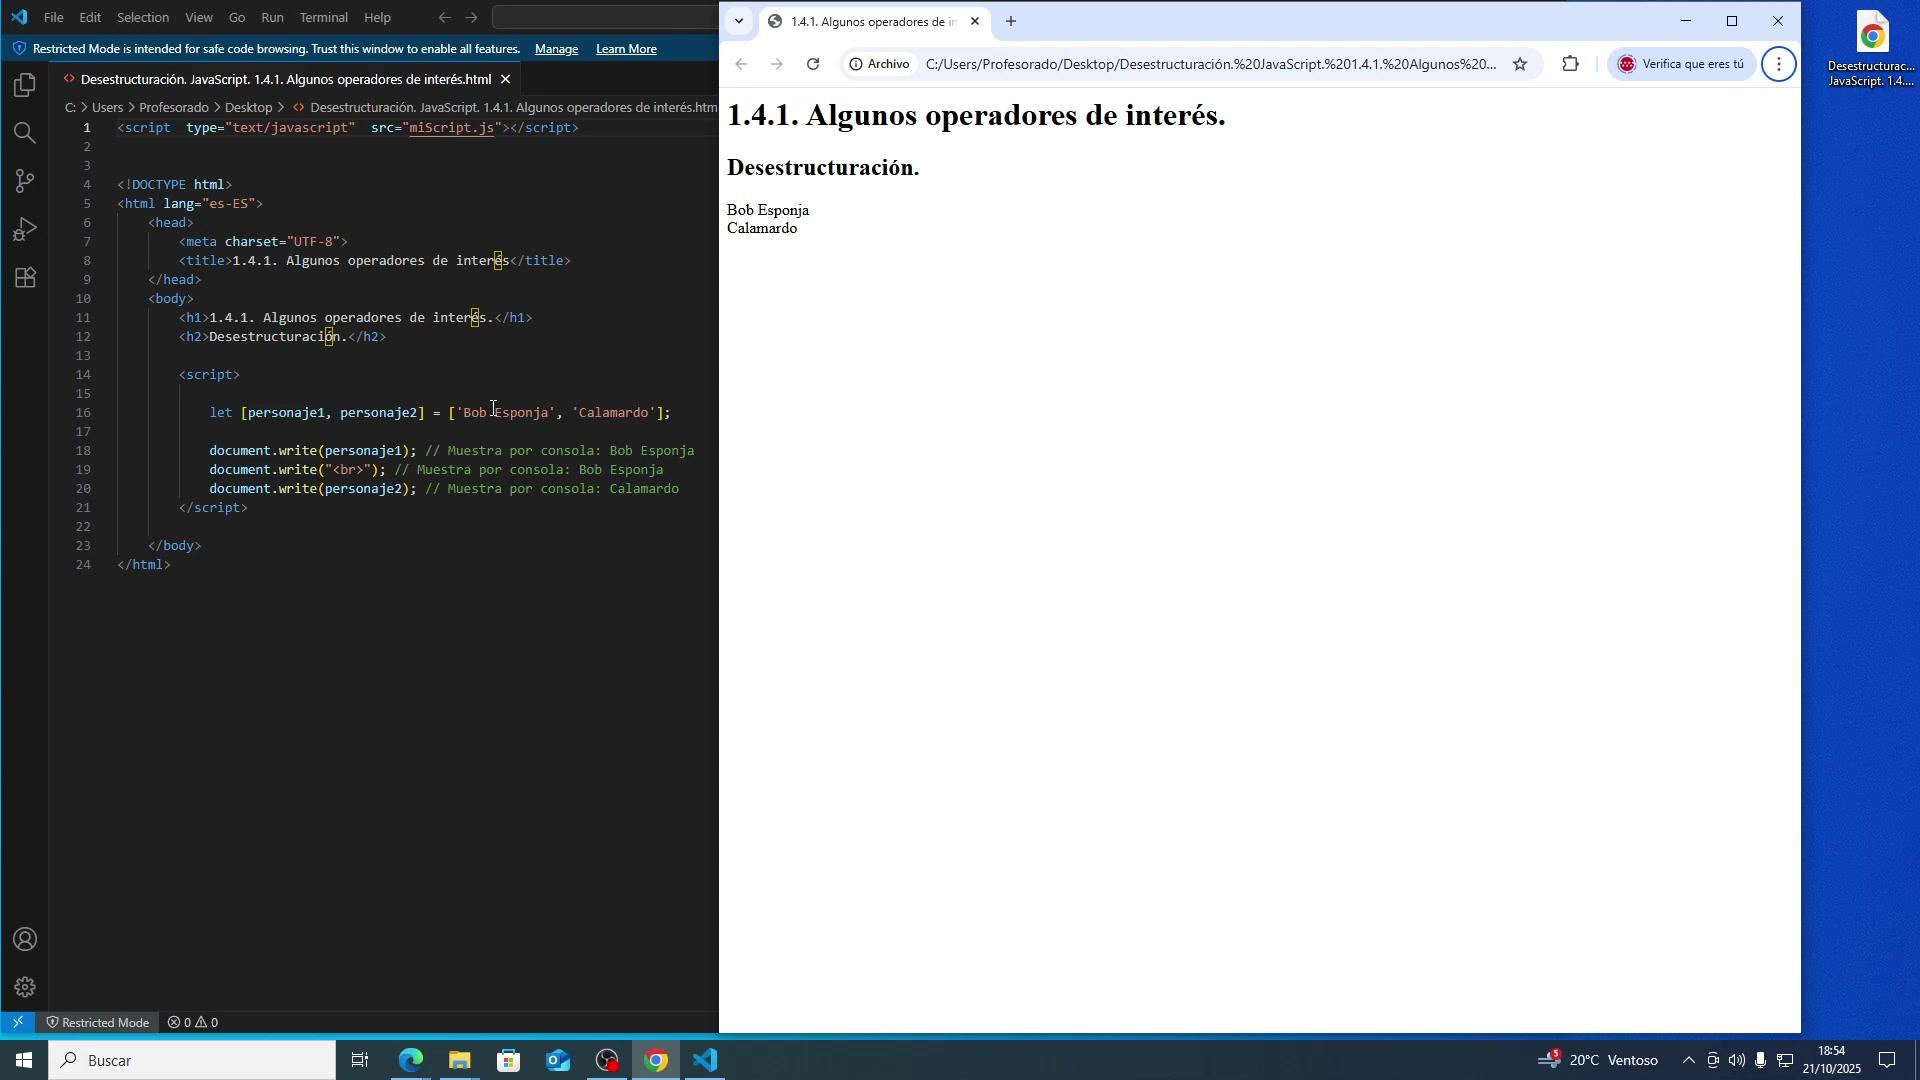Click the volume speaker tray icon
1920x1080 pixels.
coord(1737,1060)
